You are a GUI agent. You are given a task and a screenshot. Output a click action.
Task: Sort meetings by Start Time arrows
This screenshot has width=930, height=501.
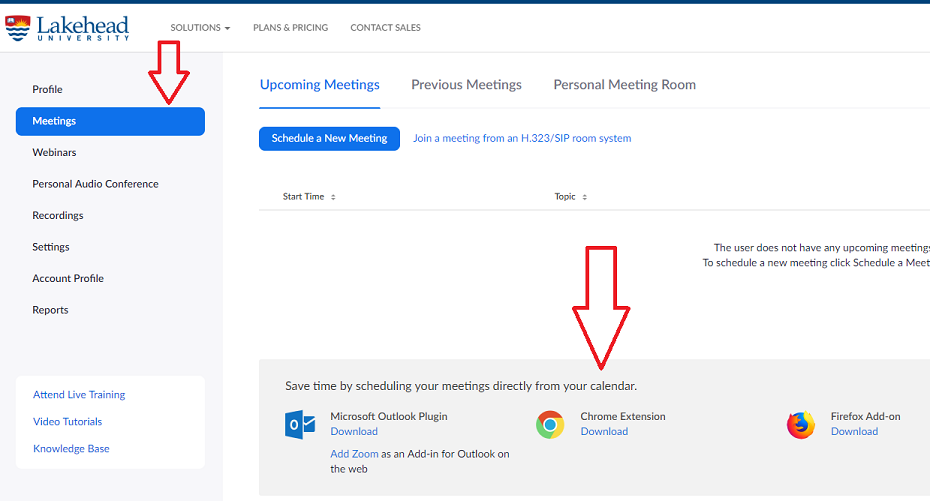tap(333, 197)
